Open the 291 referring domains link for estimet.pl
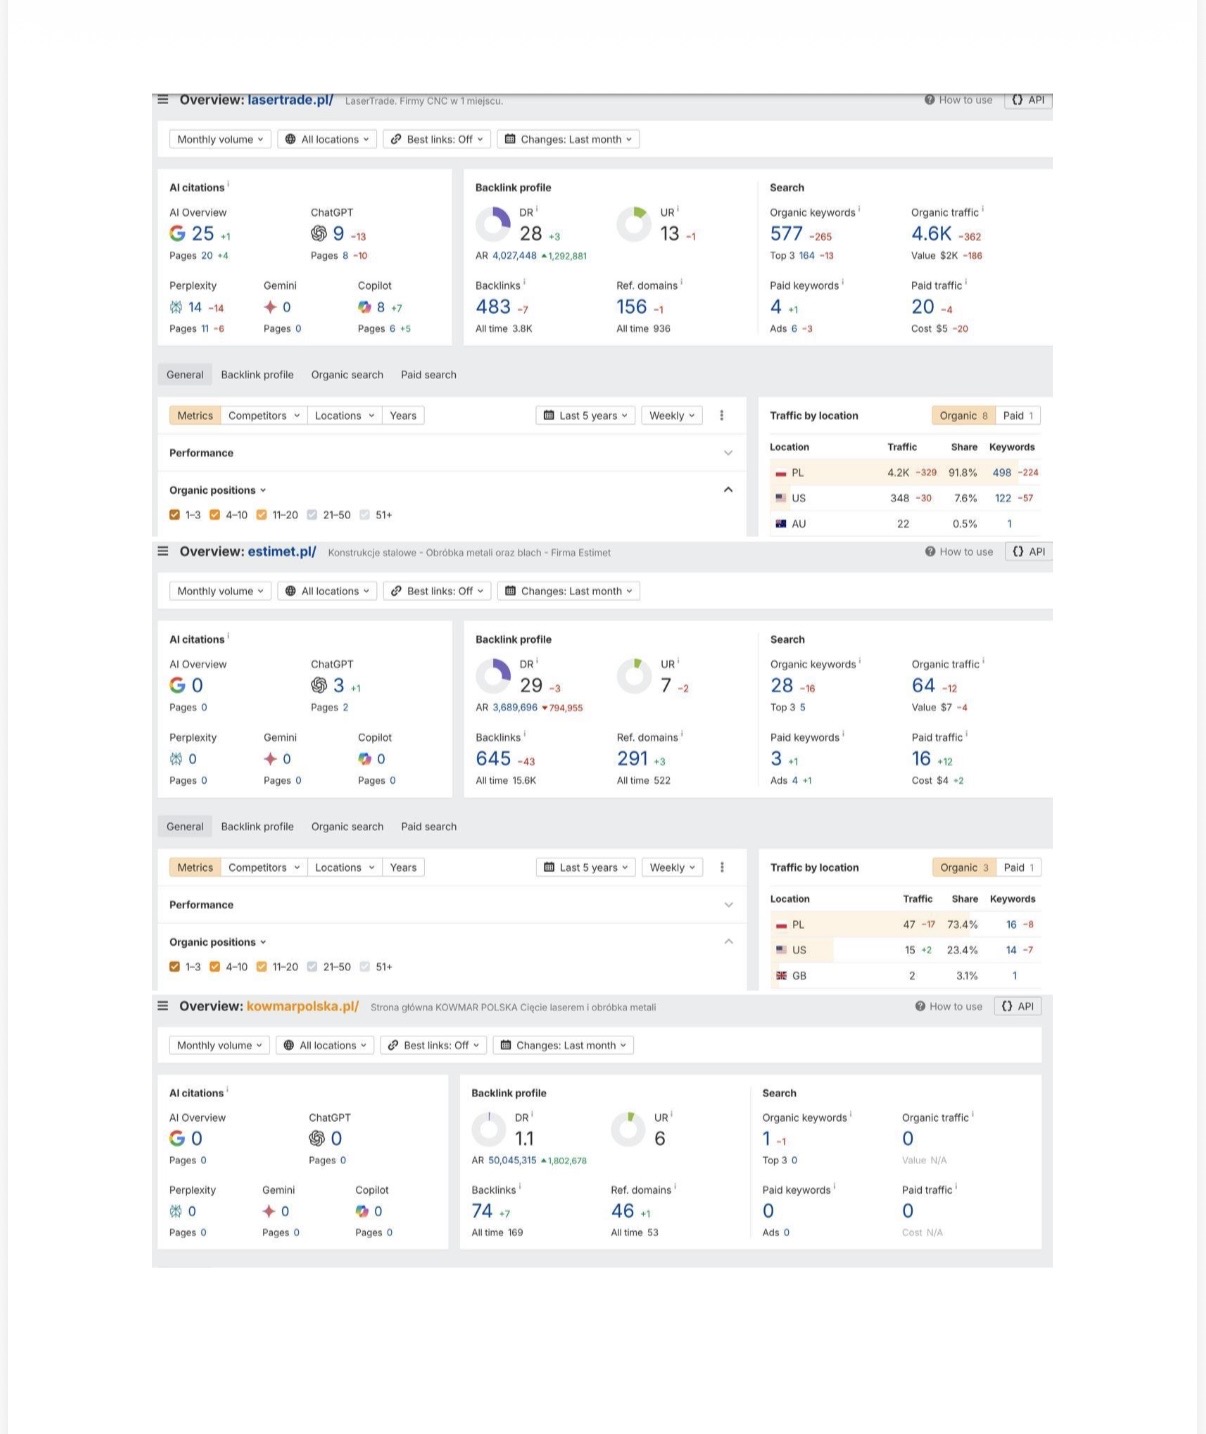Image resolution: width=1206 pixels, height=1434 pixels. click(x=632, y=759)
